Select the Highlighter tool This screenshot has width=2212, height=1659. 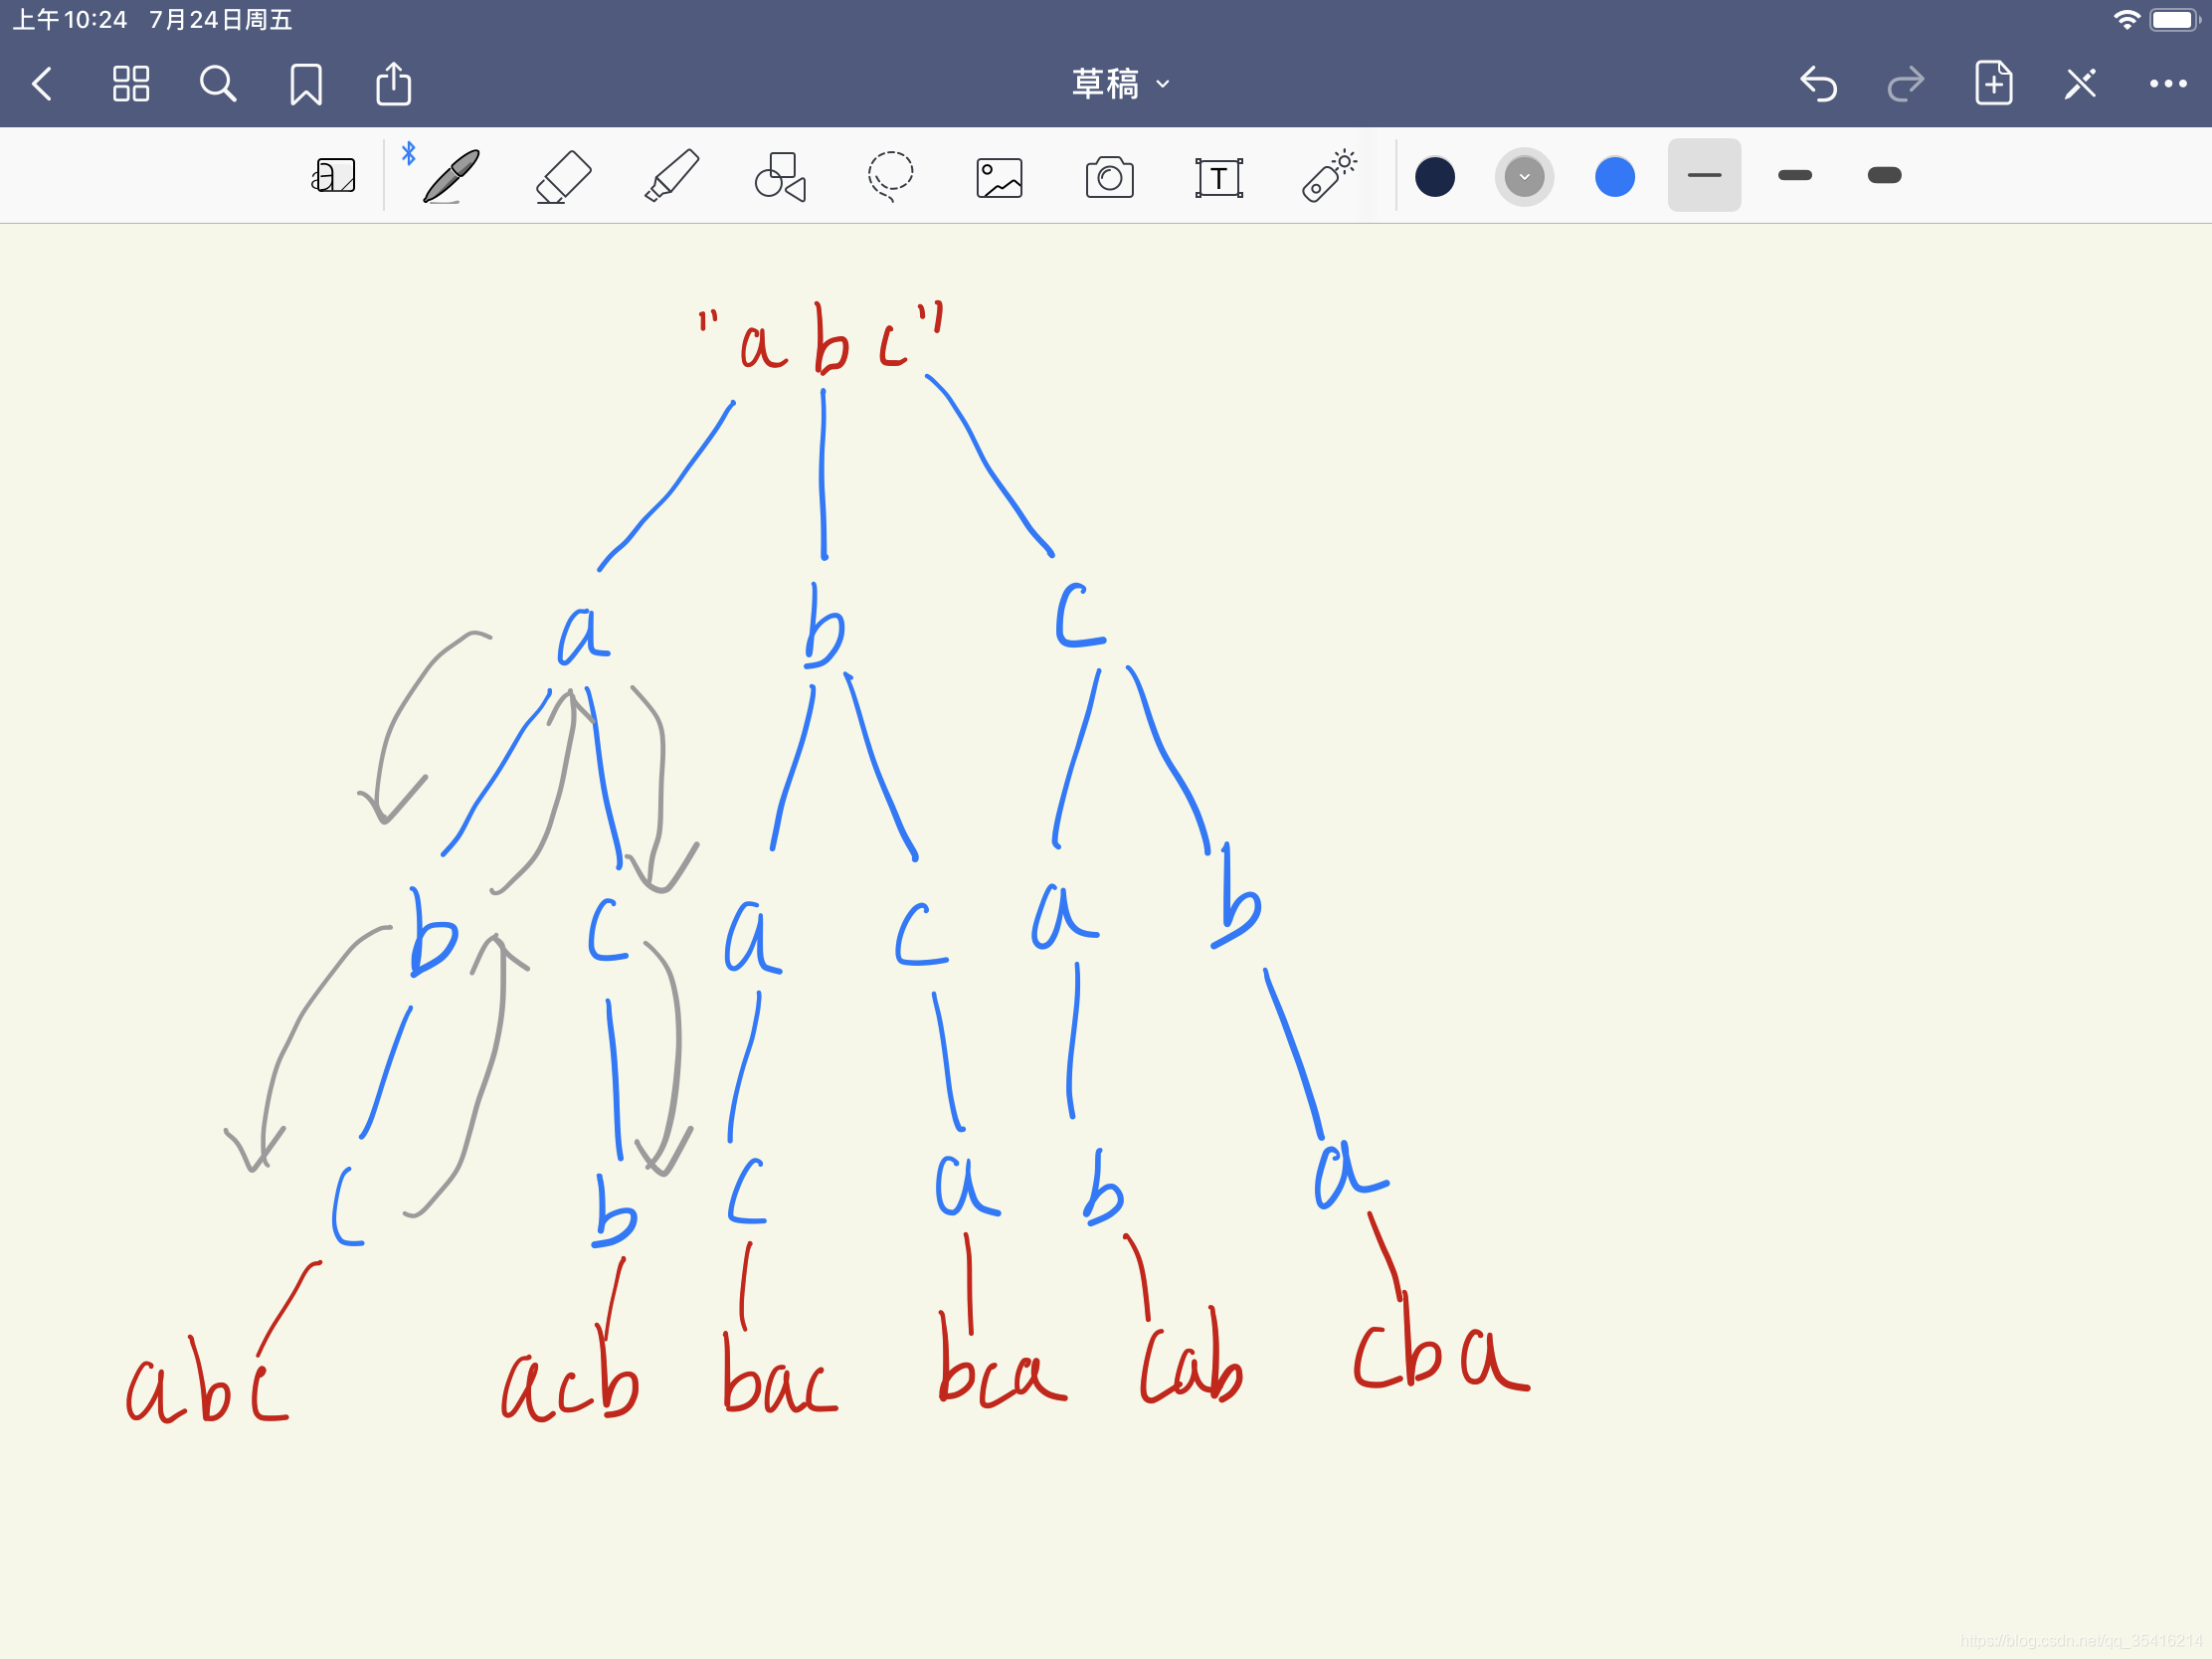click(x=672, y=176)
